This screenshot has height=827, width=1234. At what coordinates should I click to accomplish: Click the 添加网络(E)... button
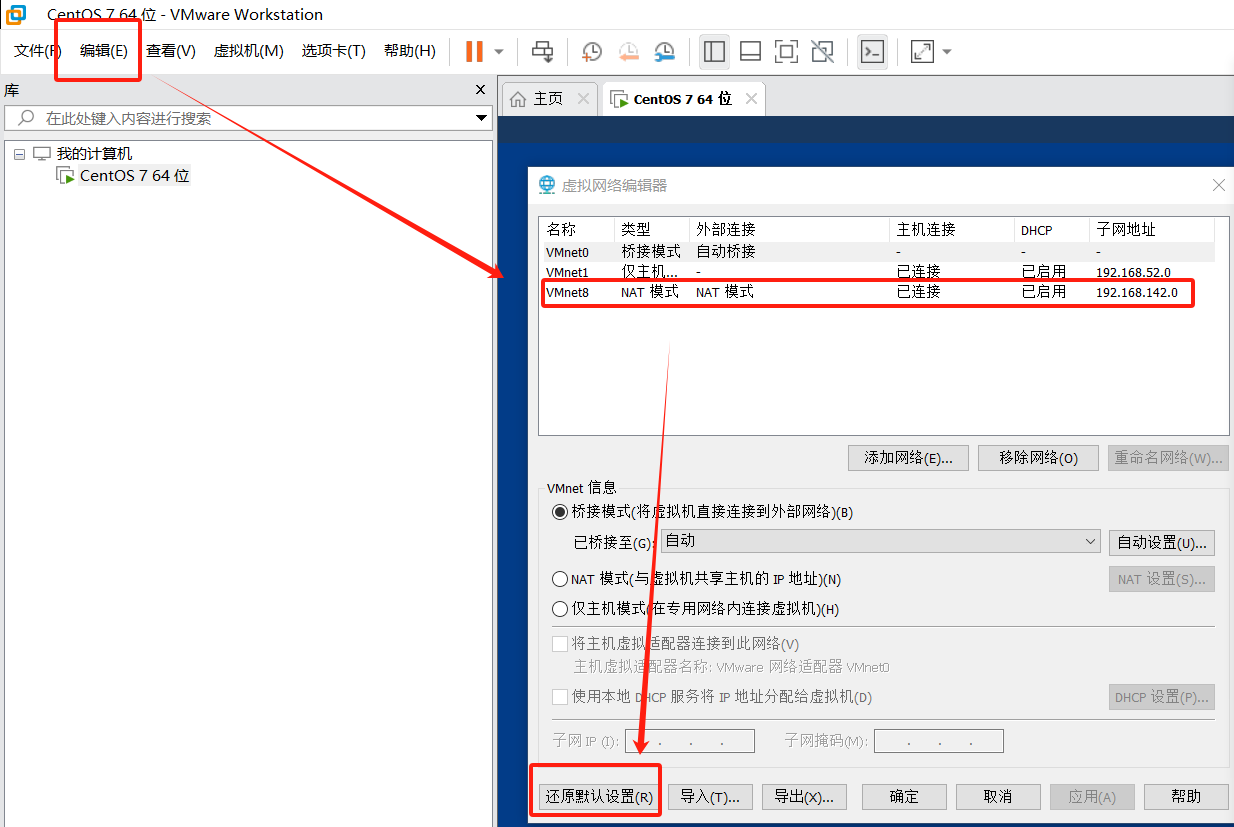908,458
